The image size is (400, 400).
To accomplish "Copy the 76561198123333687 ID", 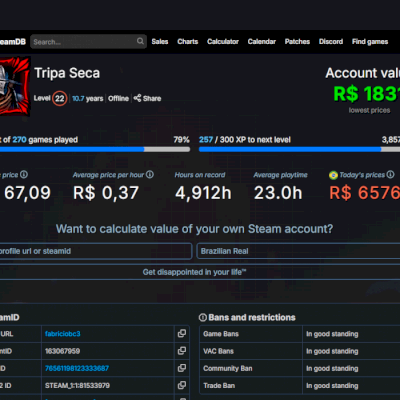I will [182, 368].
